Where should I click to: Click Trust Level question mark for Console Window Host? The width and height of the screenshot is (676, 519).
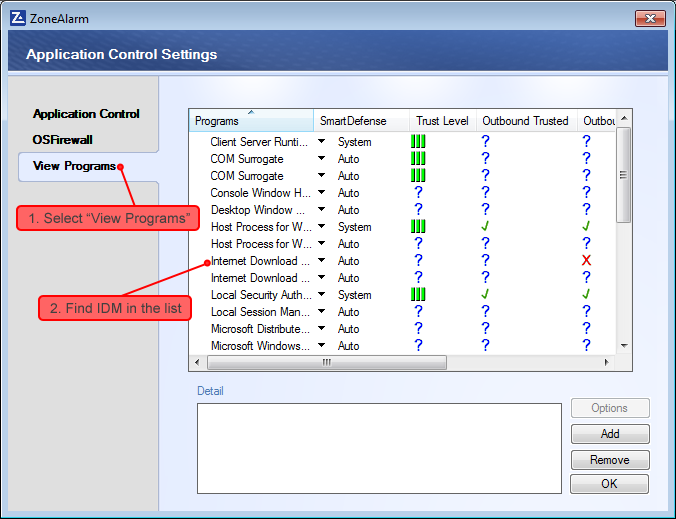[x=418, y=193]
